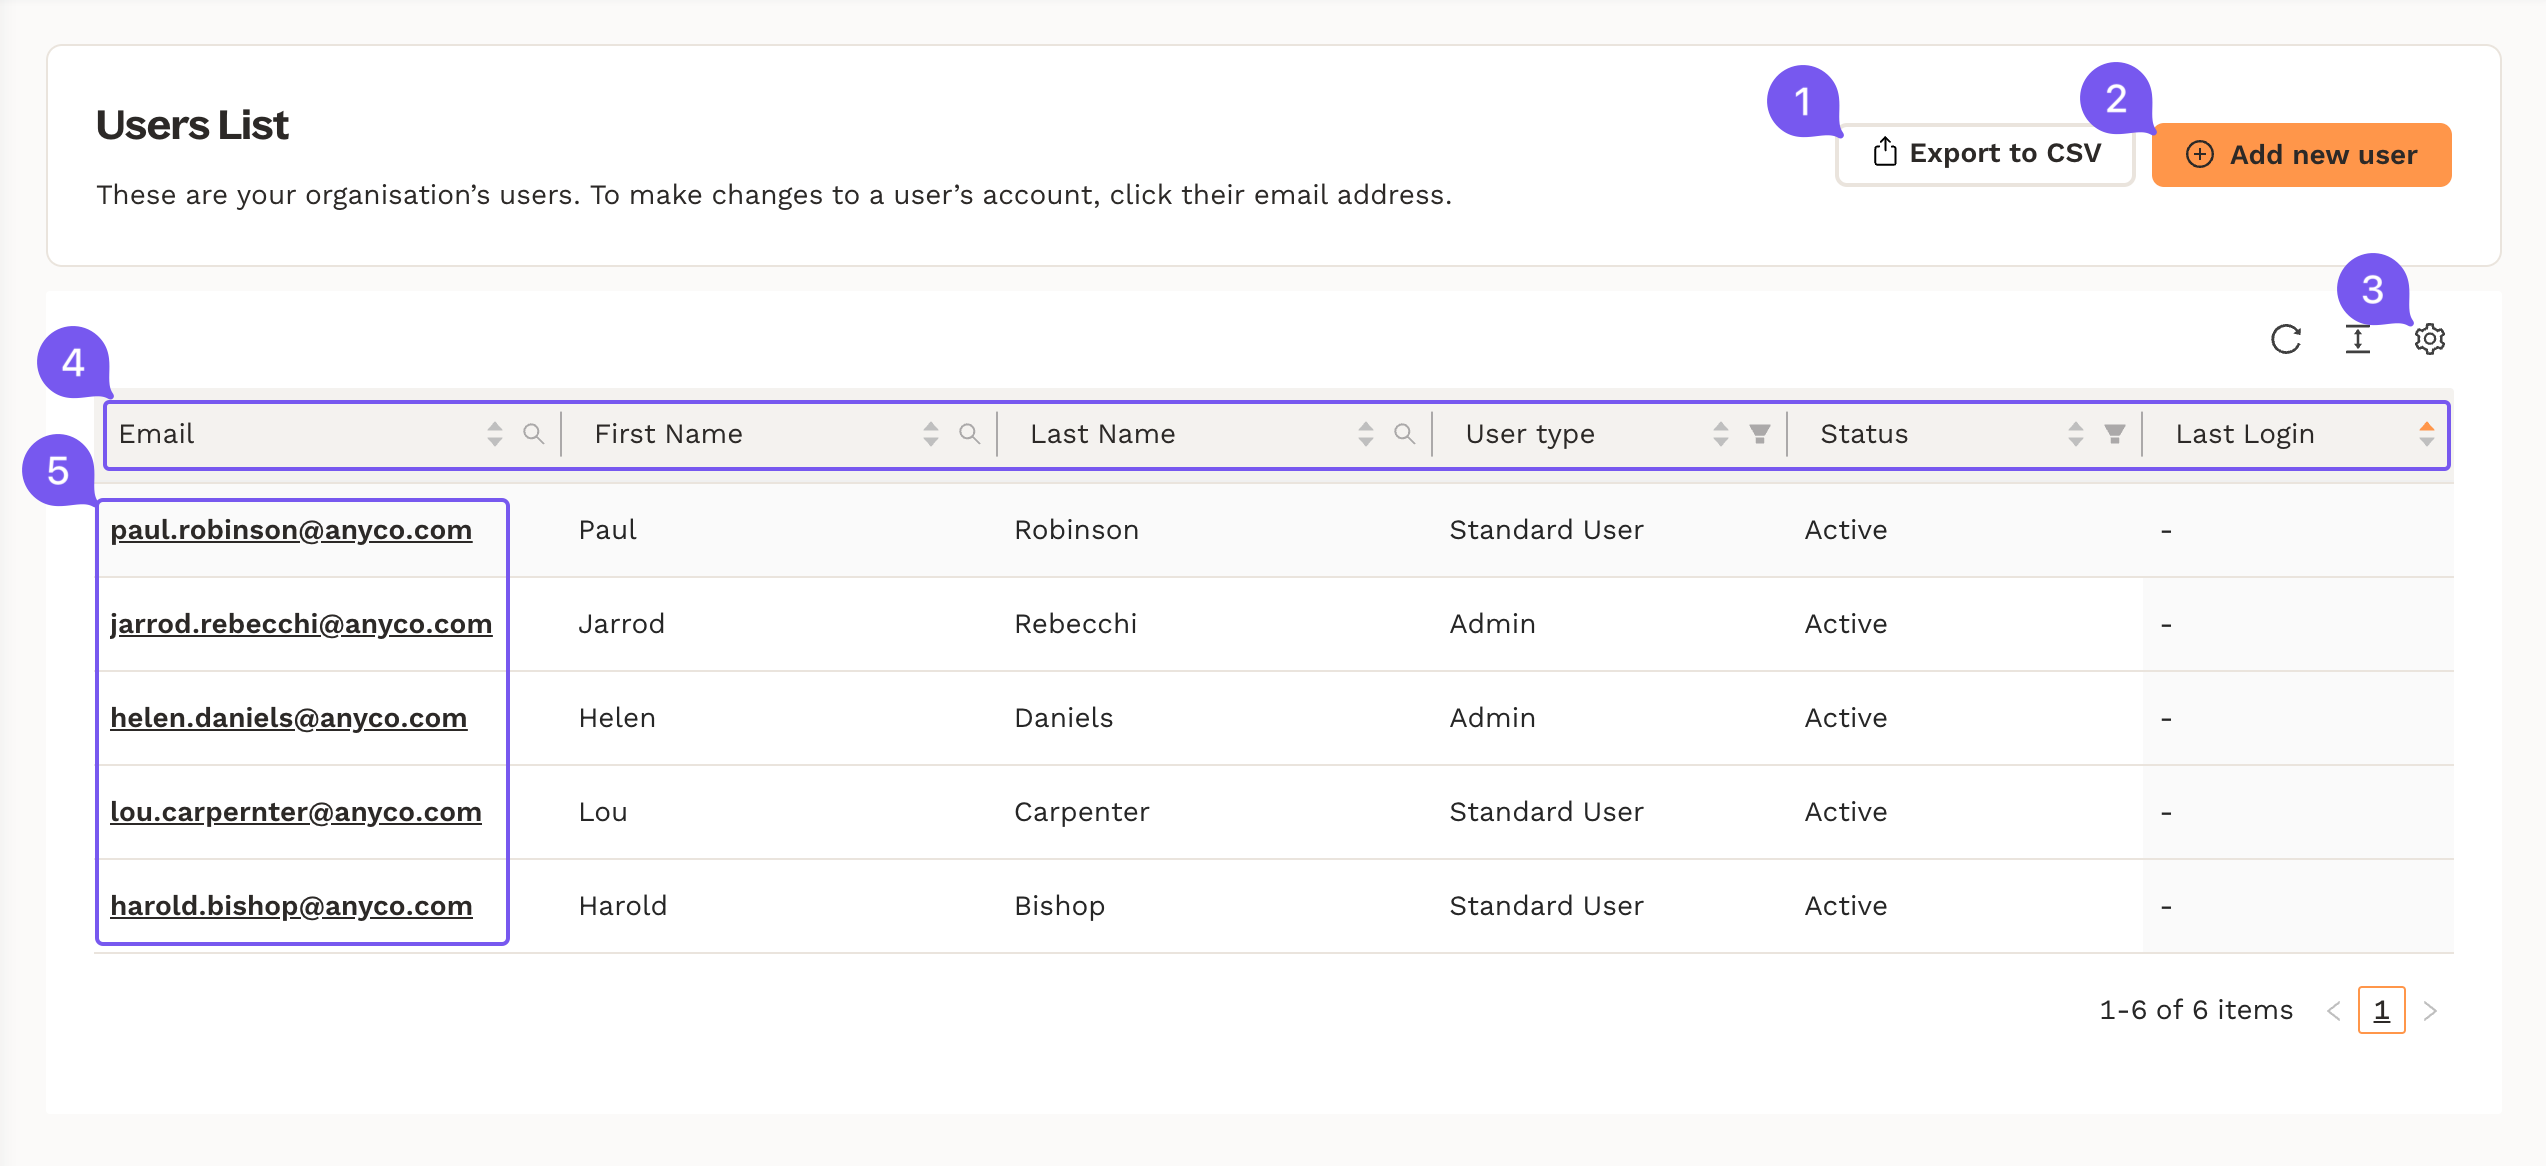2546x1166 pixels.
Task: Sort by Status column arrows
Action: pyautogui.click(x=2076, y=434)
